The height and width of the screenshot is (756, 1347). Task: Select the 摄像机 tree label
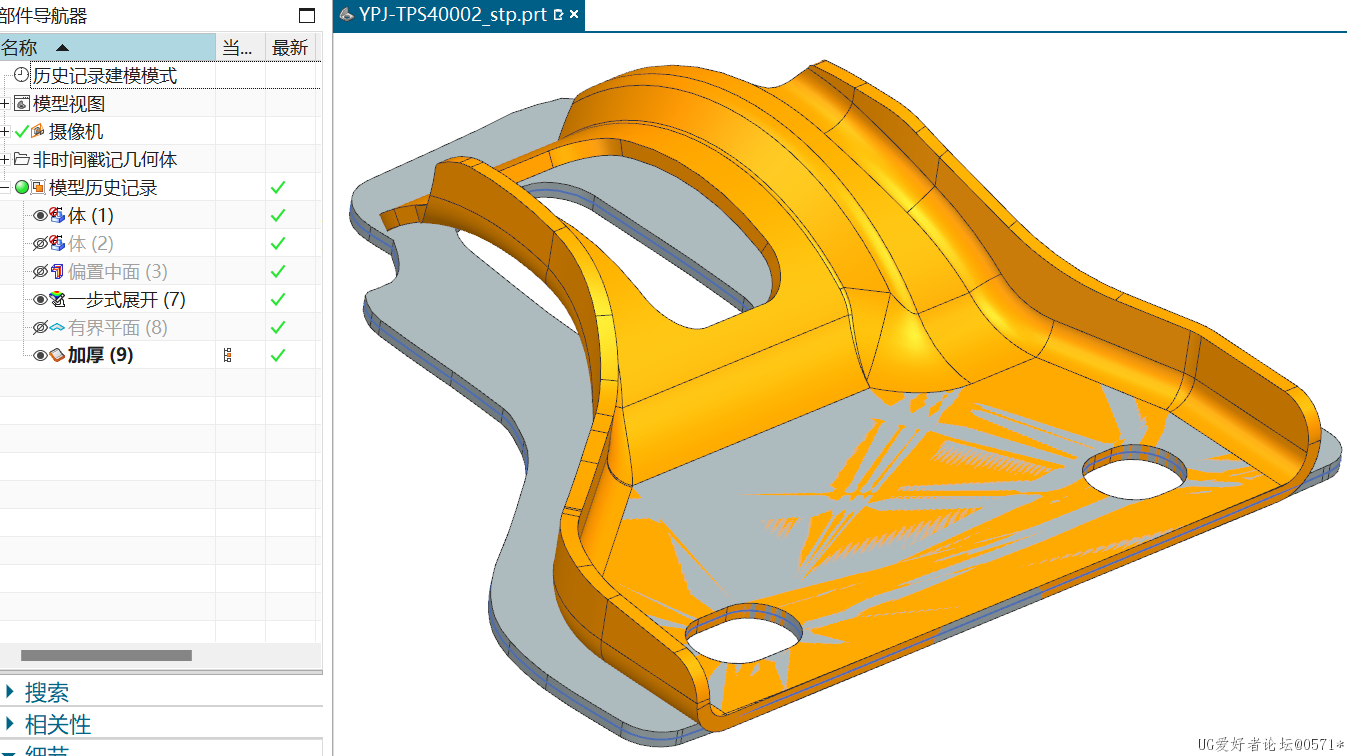[x=76, y=131]
